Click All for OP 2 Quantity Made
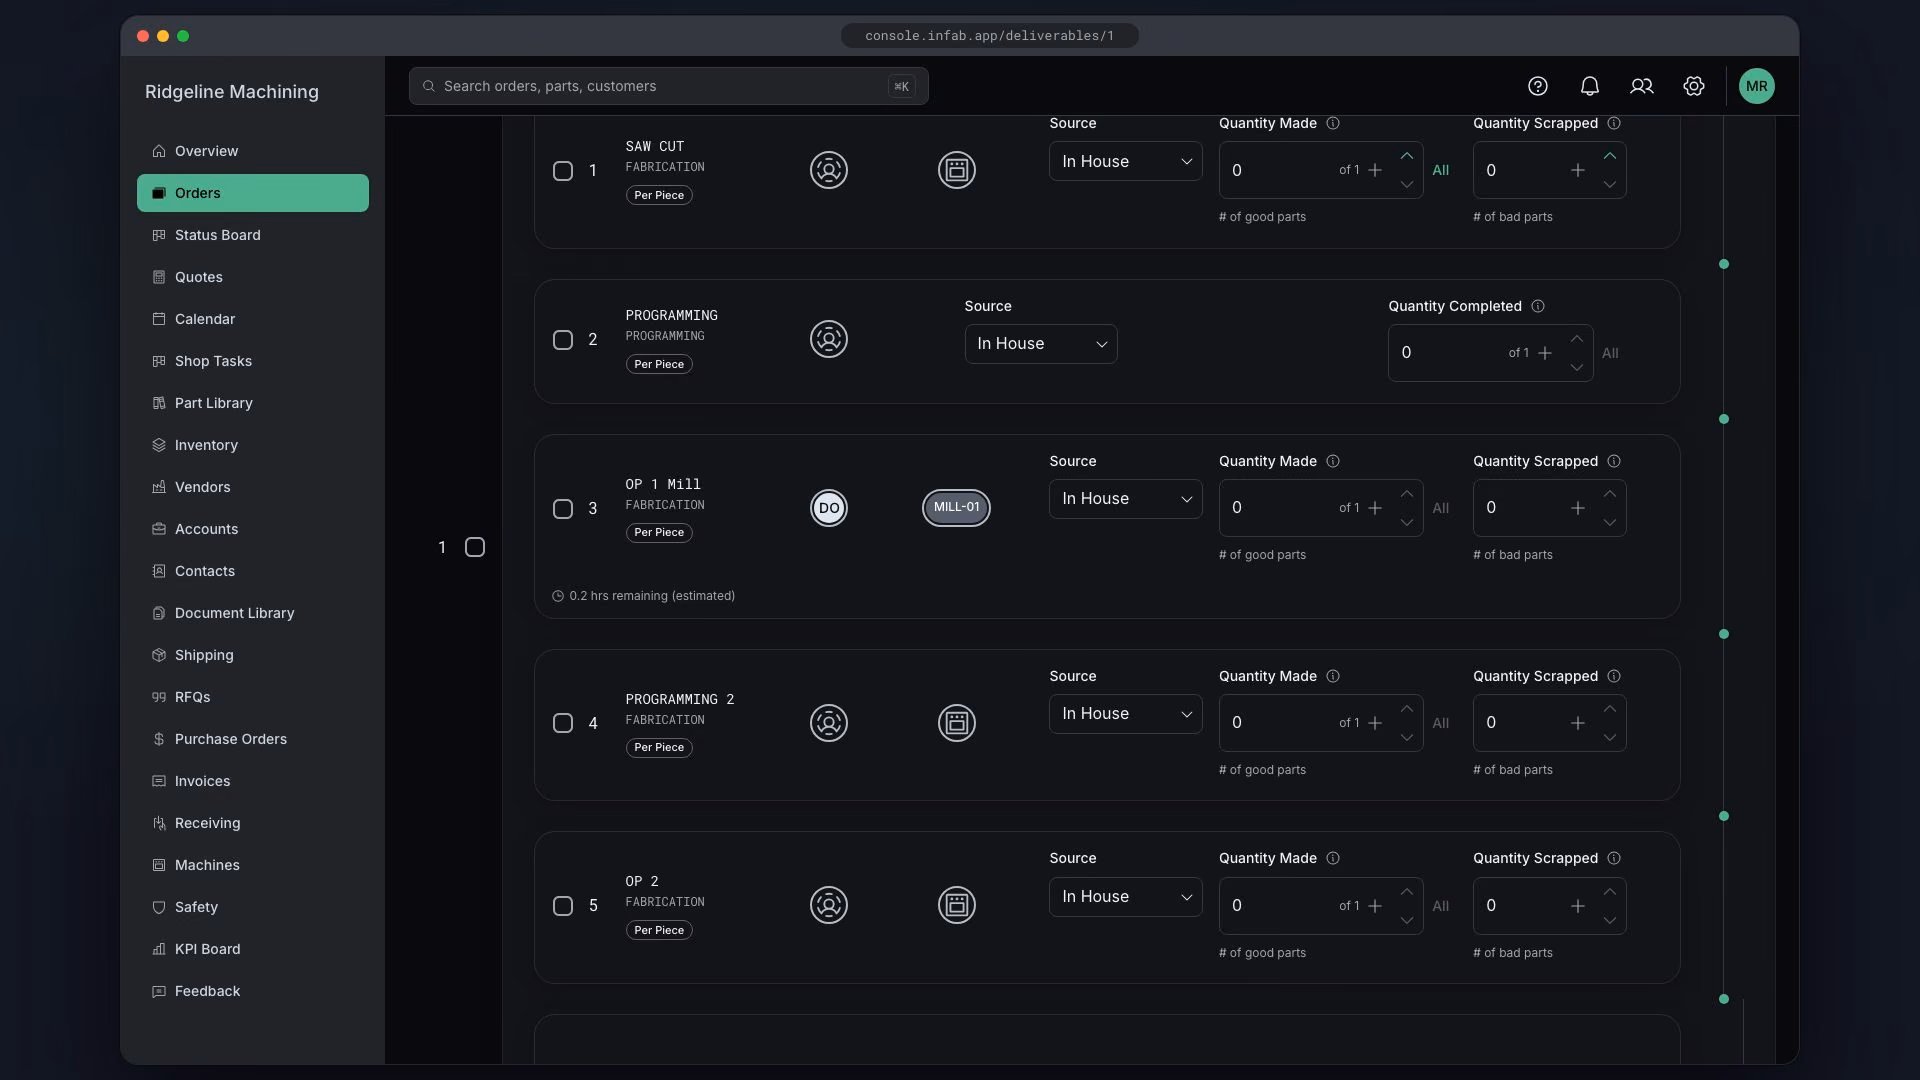This screenshot has height=1080, width=1920. click(1441, 906)
